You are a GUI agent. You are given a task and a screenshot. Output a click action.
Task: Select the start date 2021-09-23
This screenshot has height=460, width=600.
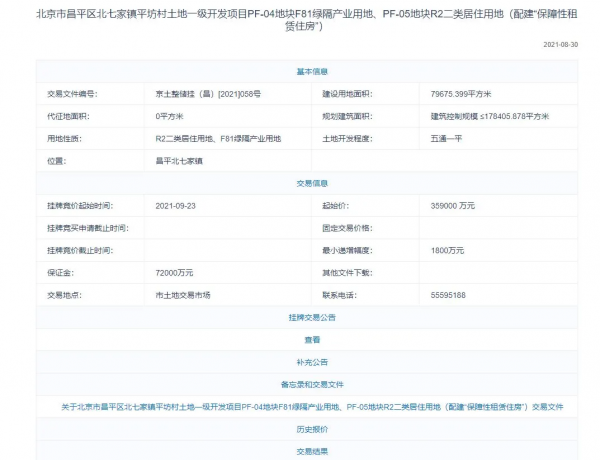pos(175,206)
